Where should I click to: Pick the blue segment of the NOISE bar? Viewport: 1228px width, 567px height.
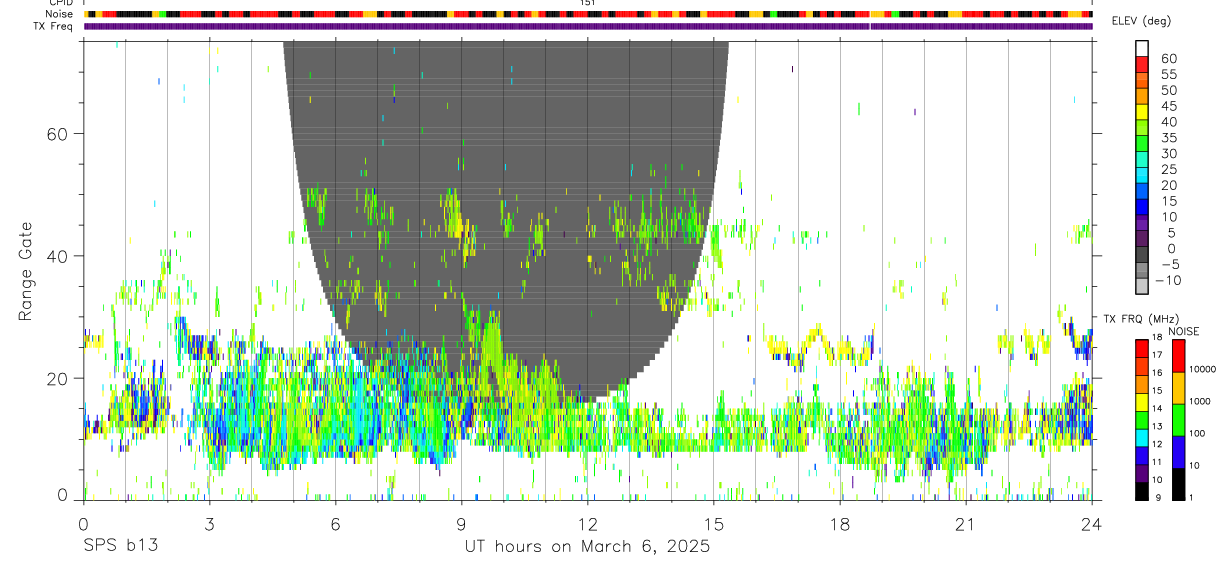click(1178, 452)
